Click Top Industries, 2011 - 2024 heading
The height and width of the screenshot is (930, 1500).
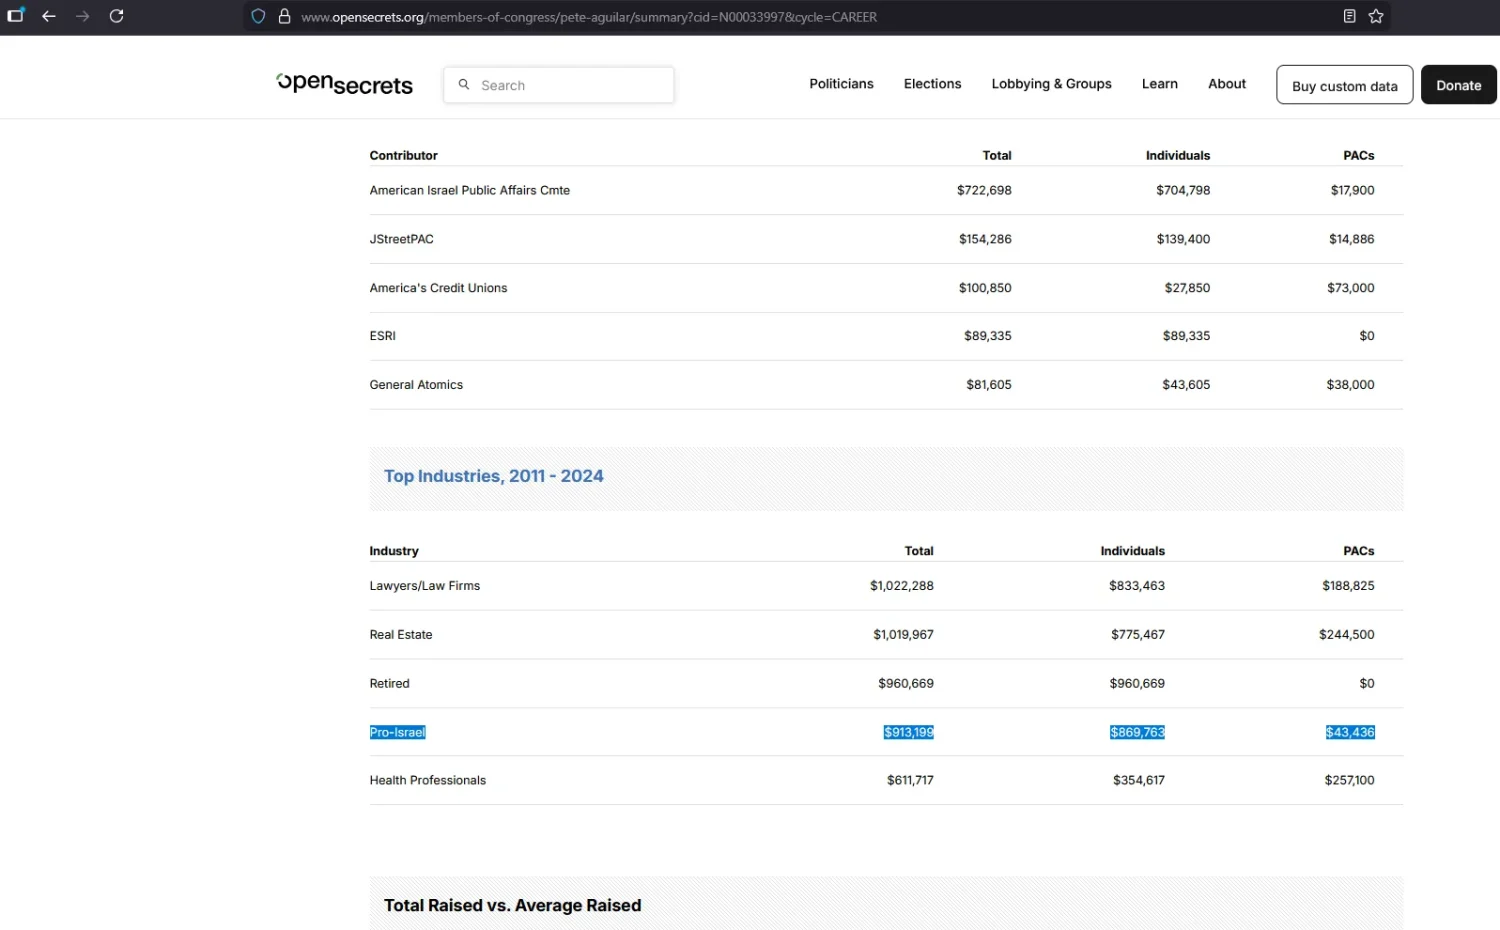pyautogui.click(x=493, y=476)
